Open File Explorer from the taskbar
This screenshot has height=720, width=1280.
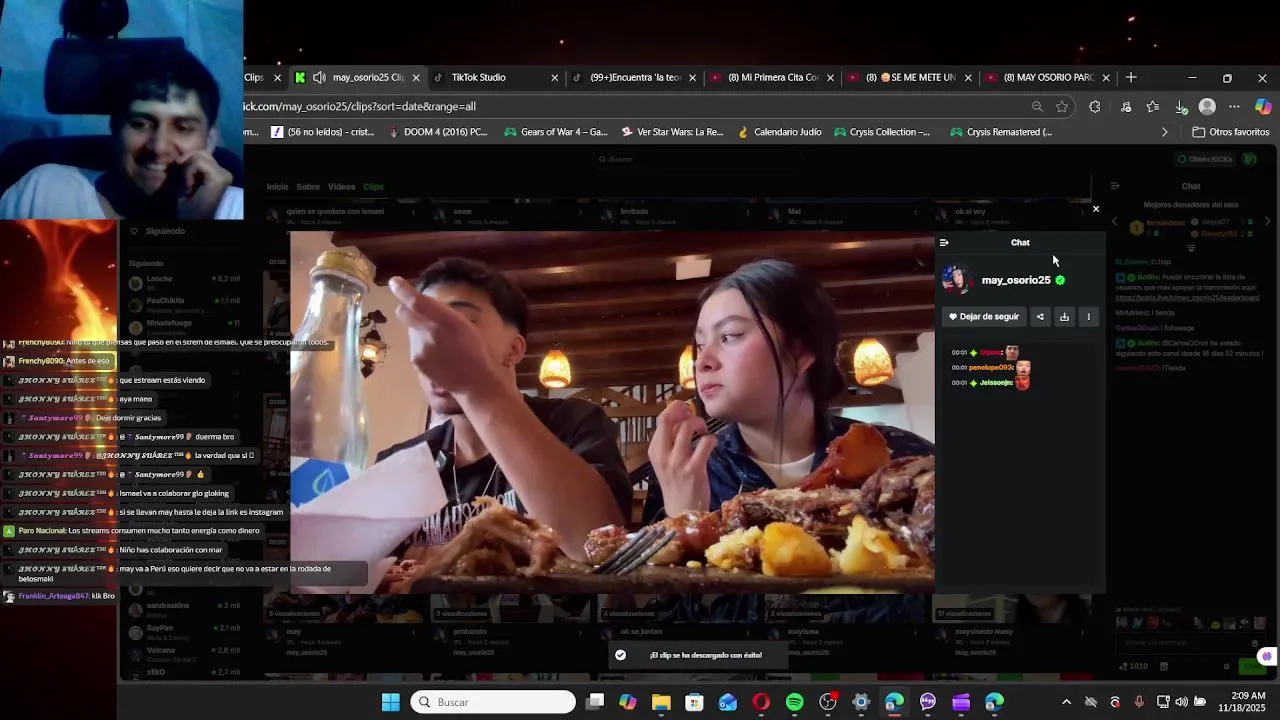point(661,702)
